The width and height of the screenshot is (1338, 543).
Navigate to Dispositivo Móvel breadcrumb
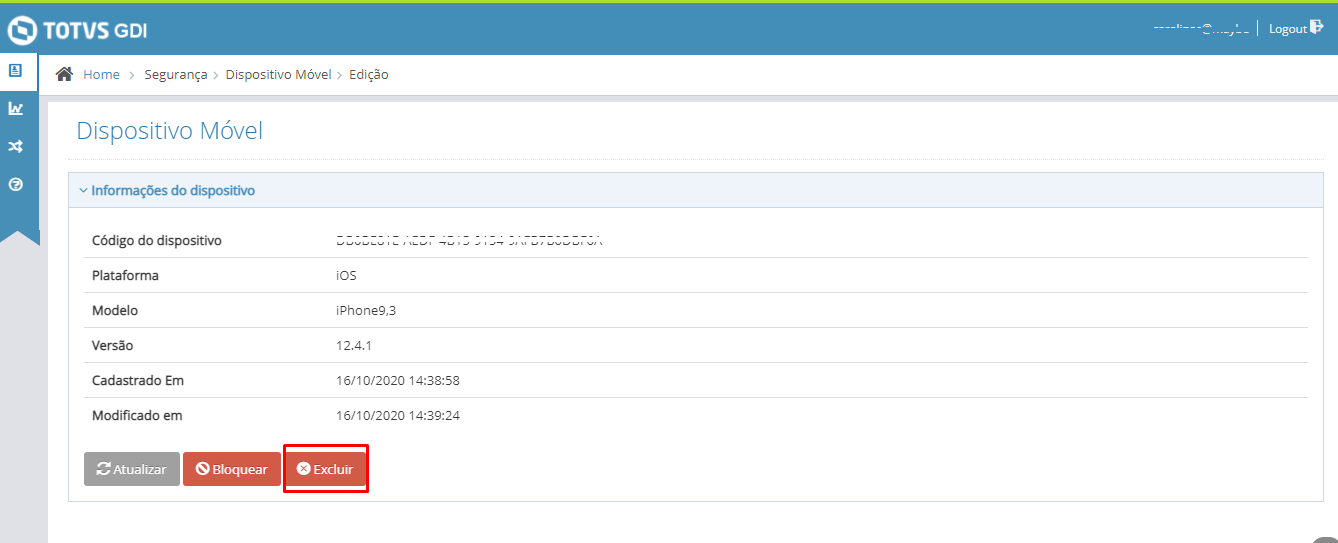tap(278, 75)
